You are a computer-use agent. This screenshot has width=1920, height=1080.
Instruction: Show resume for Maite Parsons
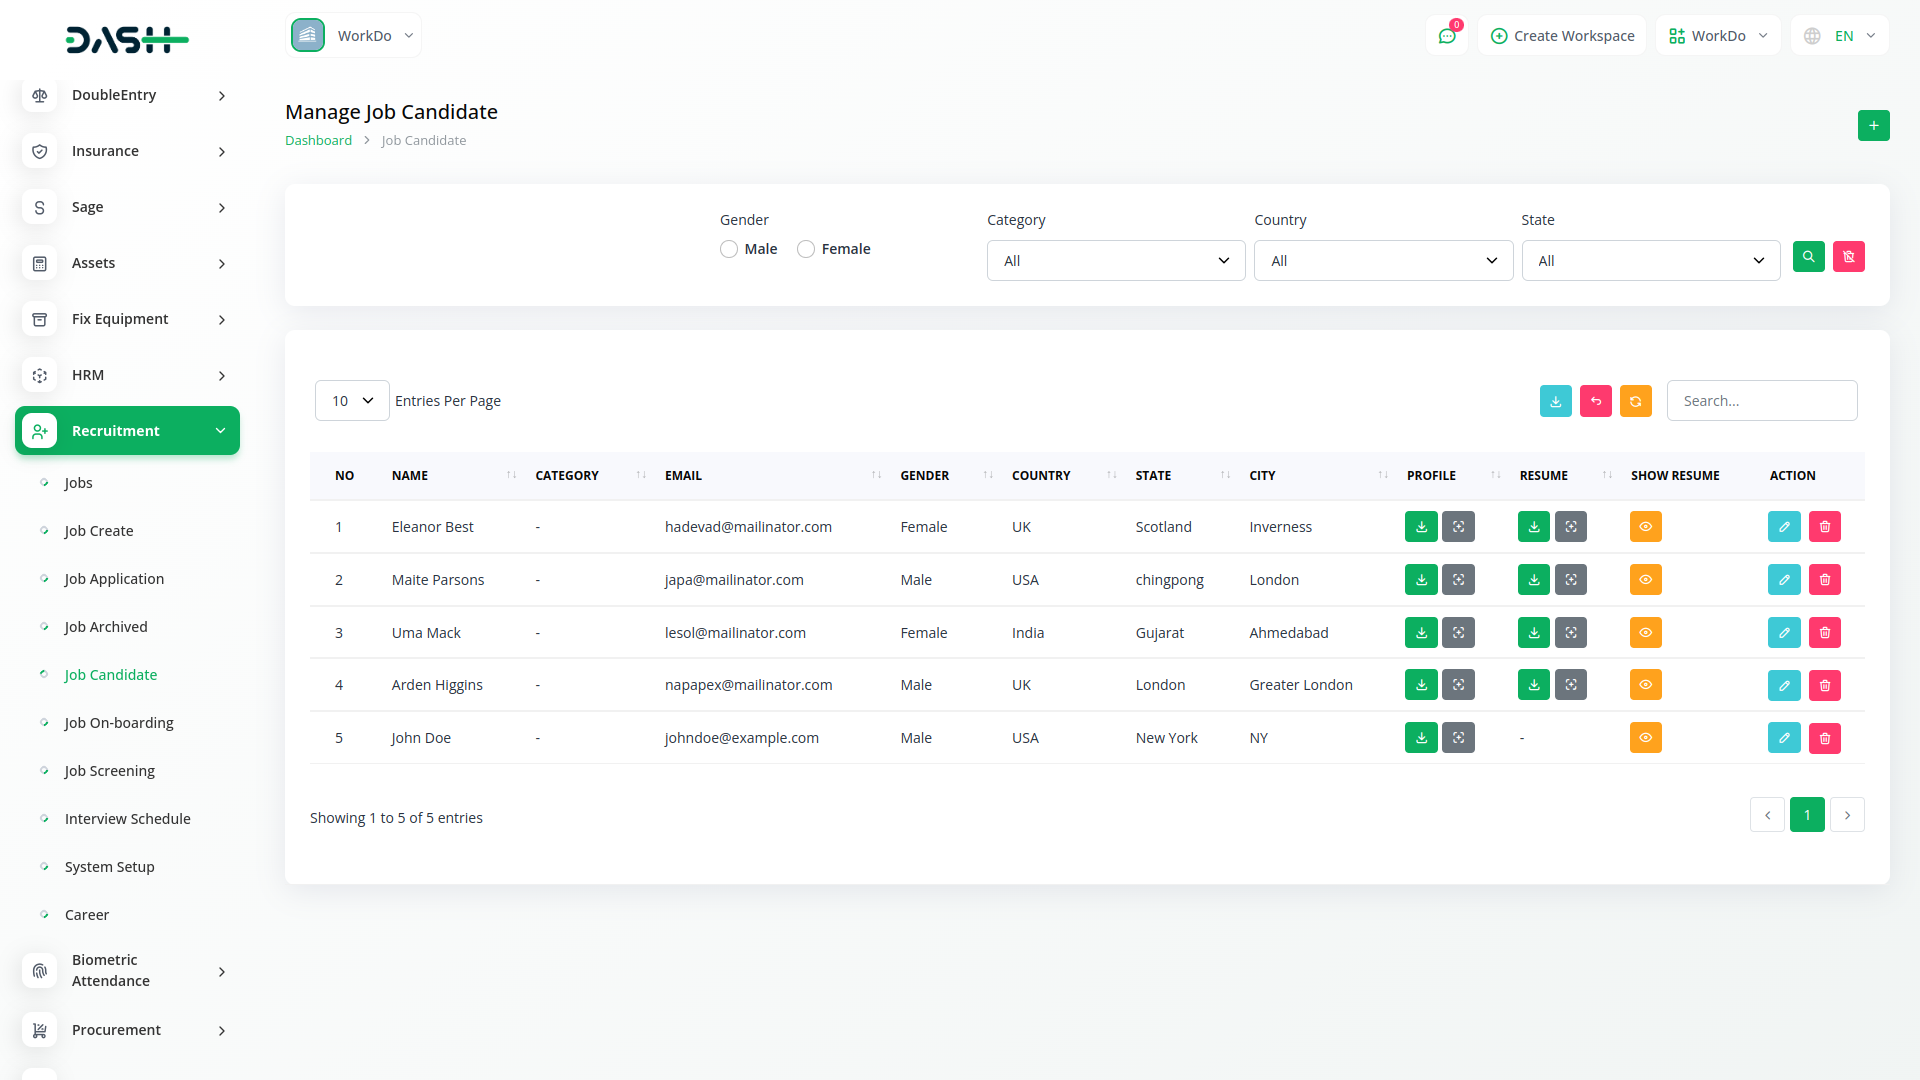1645,580
